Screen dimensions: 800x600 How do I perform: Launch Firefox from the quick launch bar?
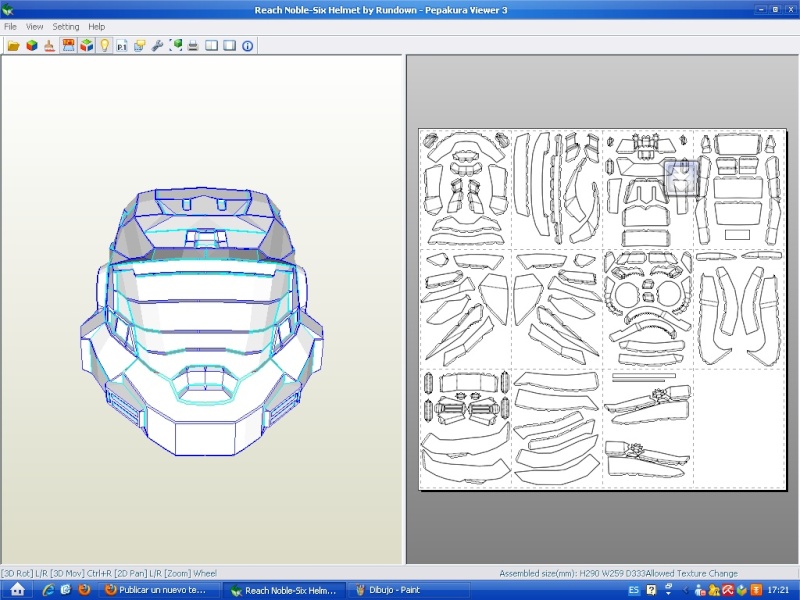coord(84,590)
